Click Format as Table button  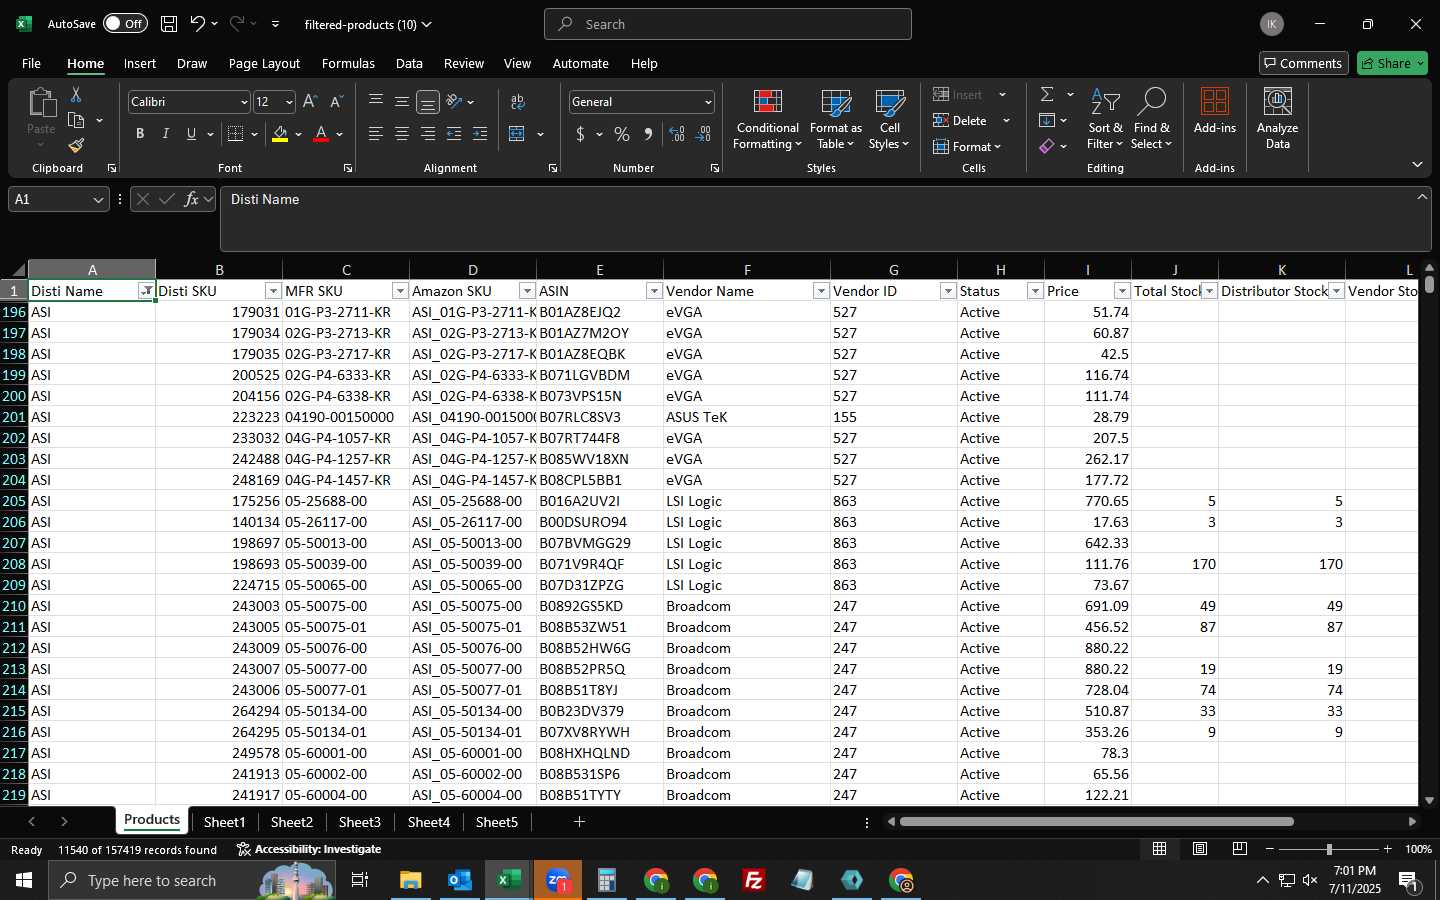pyautogui.click(x=835, y=119)
